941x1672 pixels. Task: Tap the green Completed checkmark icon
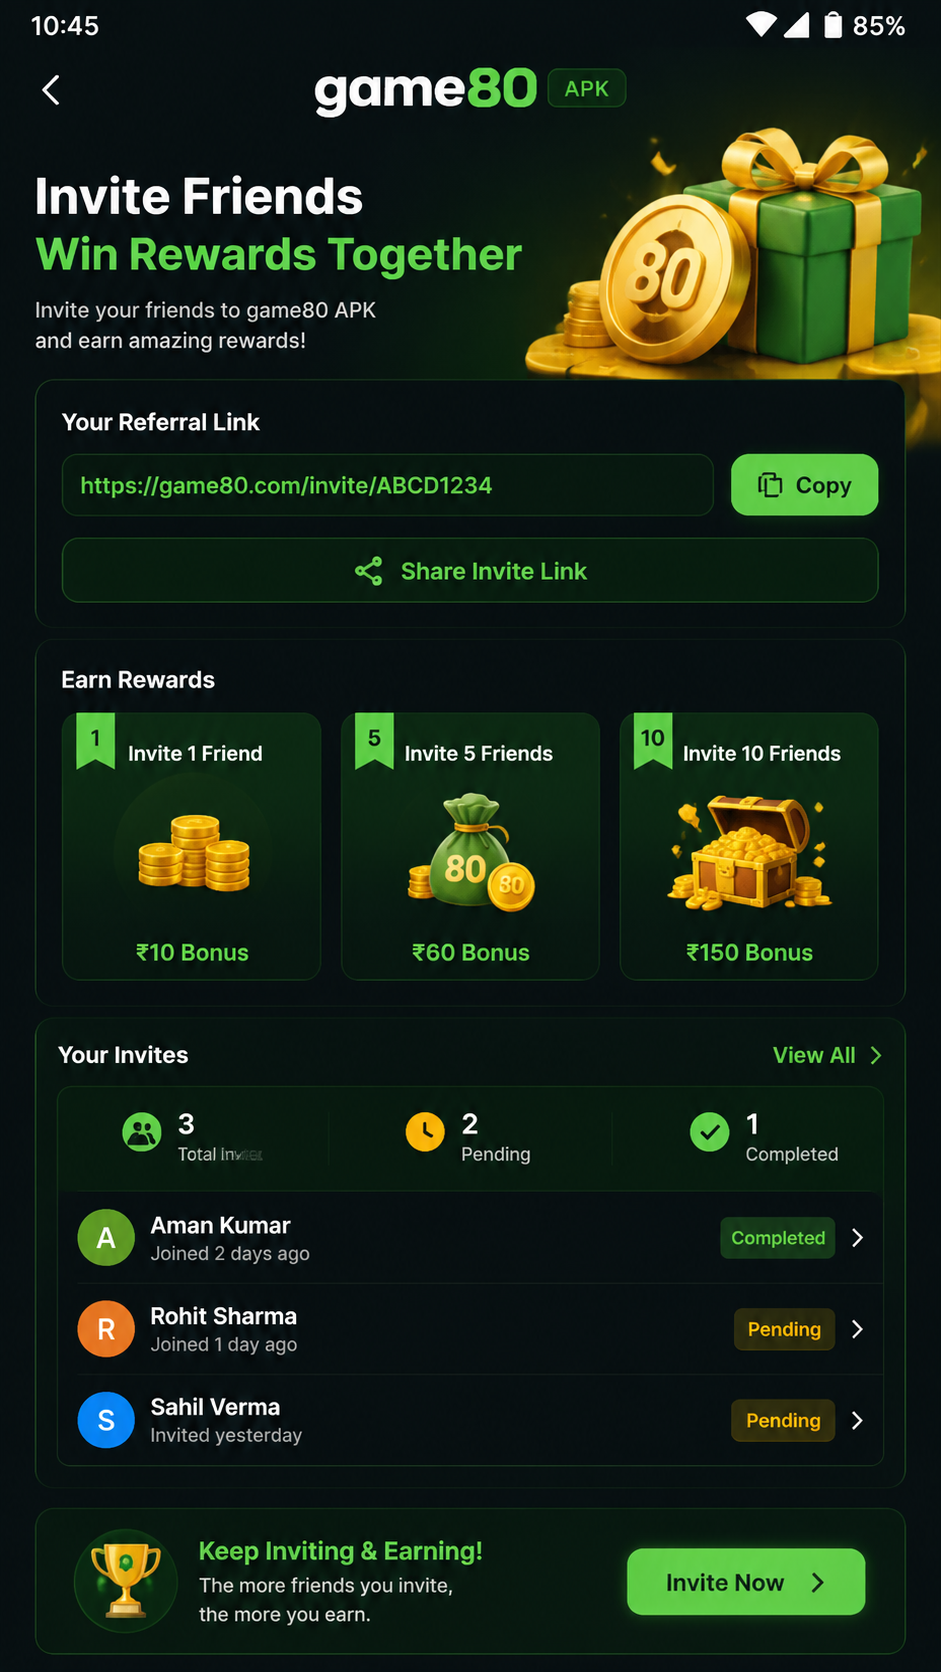[709, 1132]
